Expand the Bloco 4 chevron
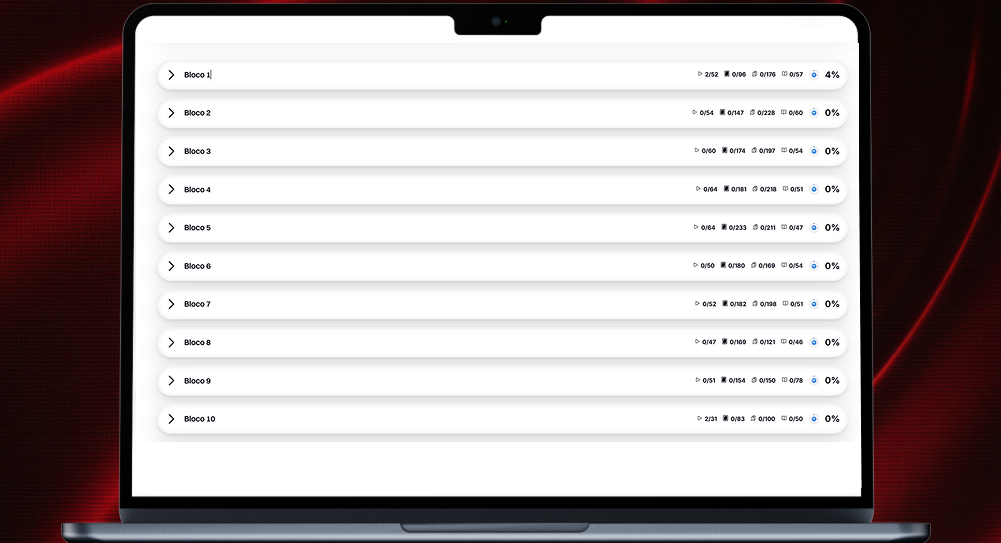1001x543 pixels. 171,190
